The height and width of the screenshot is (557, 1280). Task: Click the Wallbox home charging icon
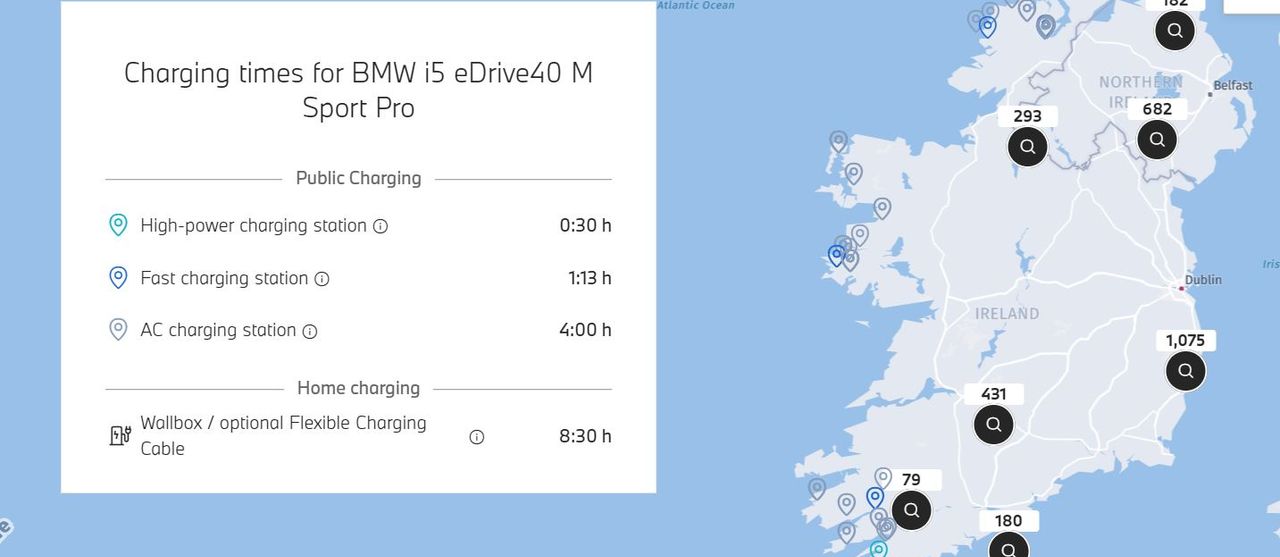[x=120, y=435]
